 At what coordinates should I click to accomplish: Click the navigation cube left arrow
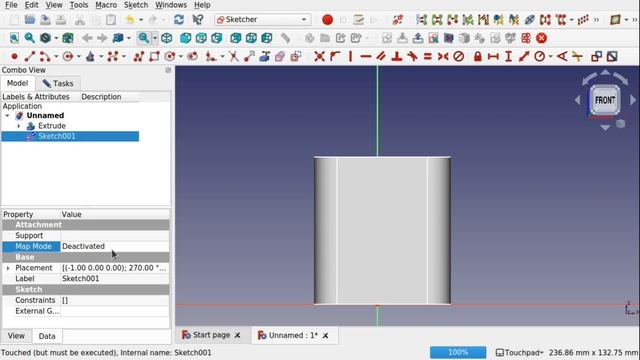(577, 100)
